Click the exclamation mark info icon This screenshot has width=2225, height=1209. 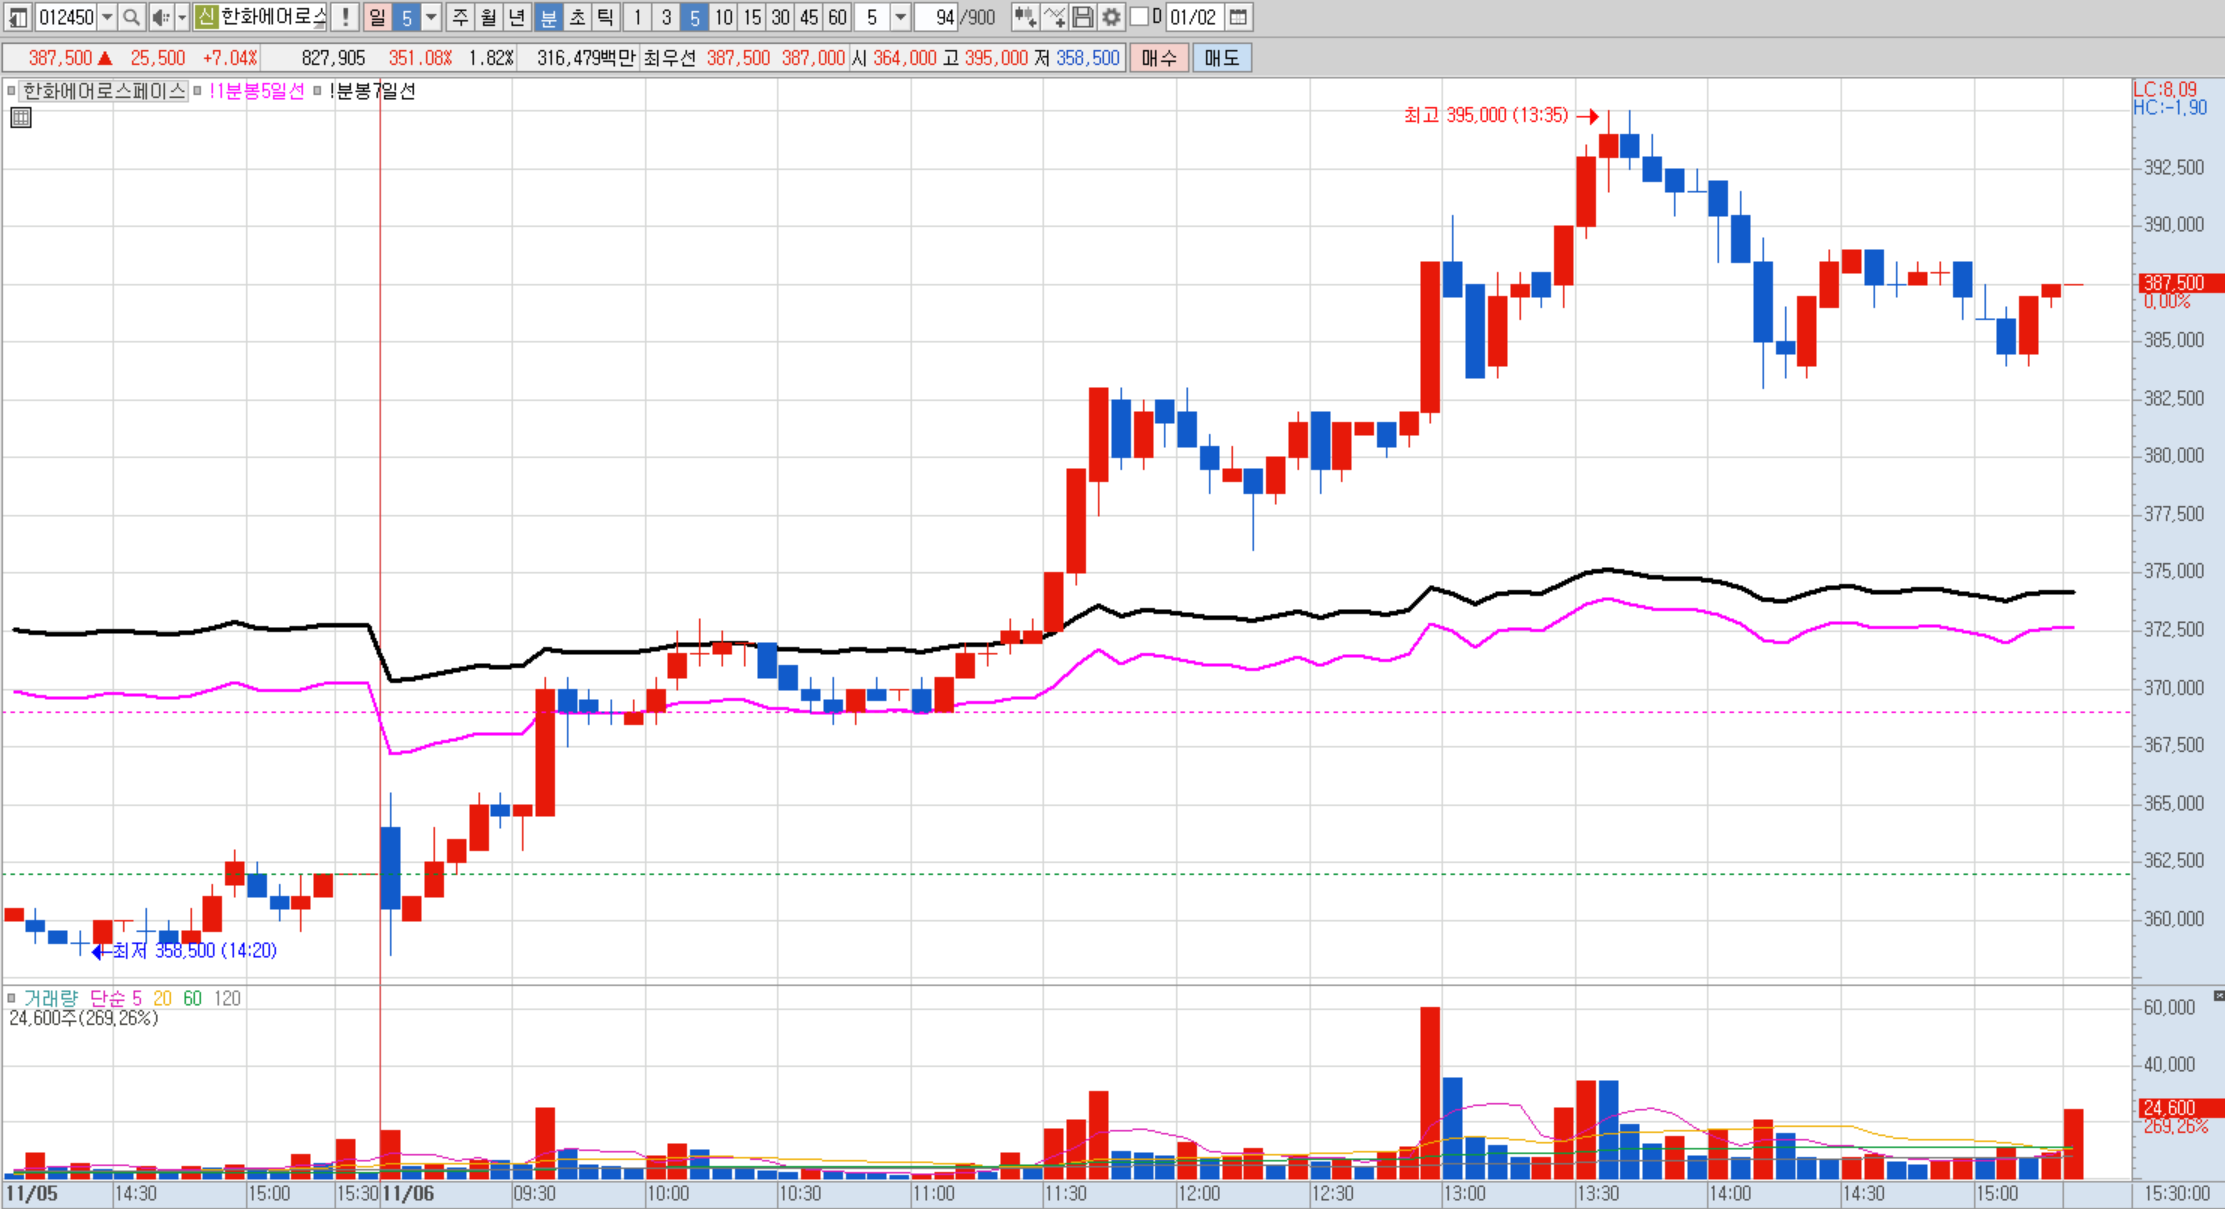(x=345, y=17)
